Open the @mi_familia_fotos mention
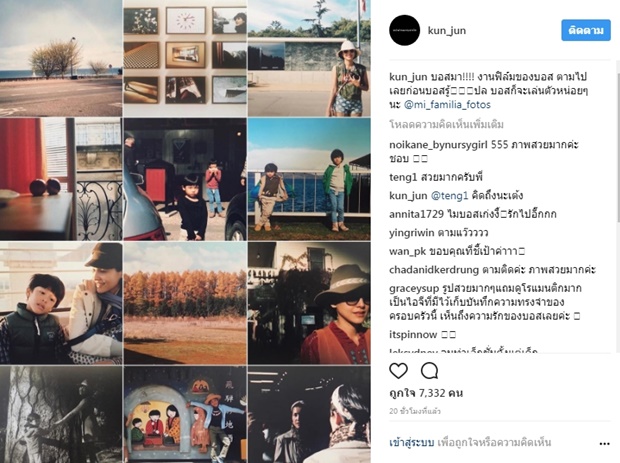 [x=447, y=105]
